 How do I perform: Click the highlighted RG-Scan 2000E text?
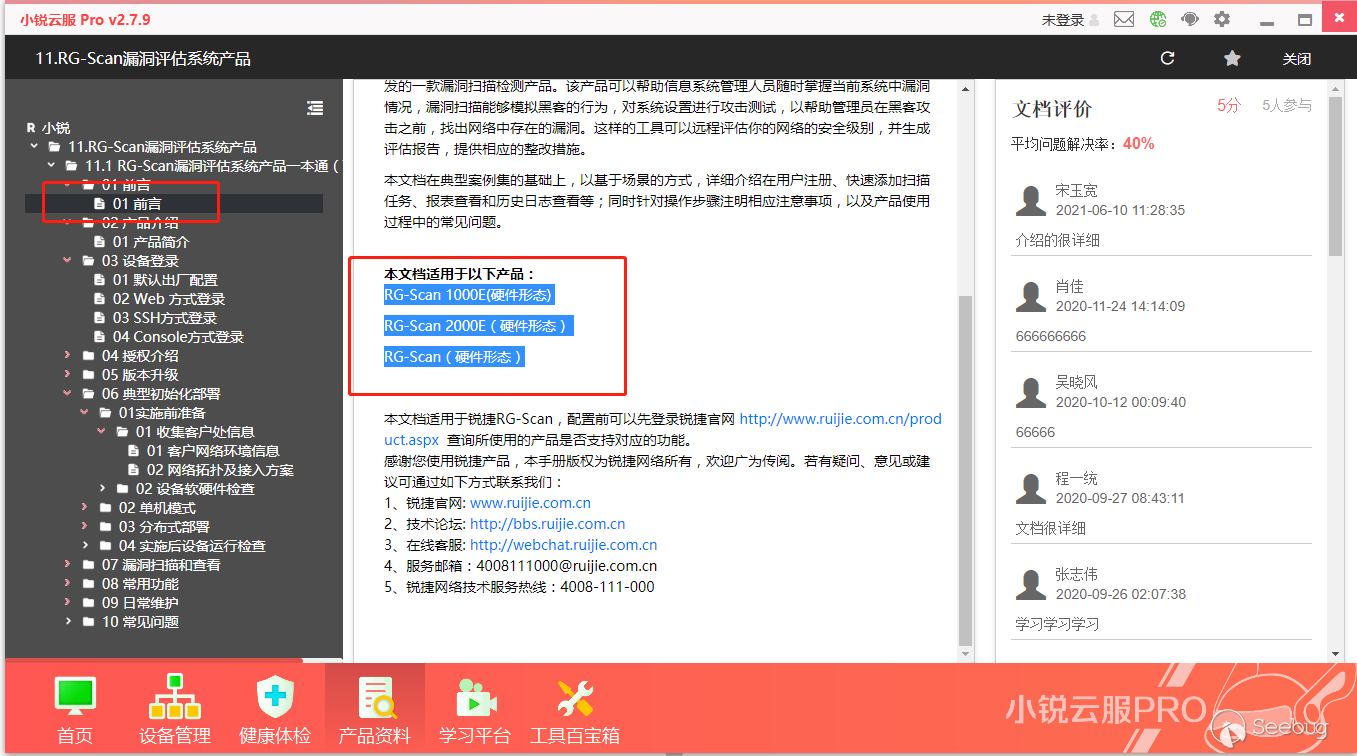pyautogui.click(x=479, y=326)
